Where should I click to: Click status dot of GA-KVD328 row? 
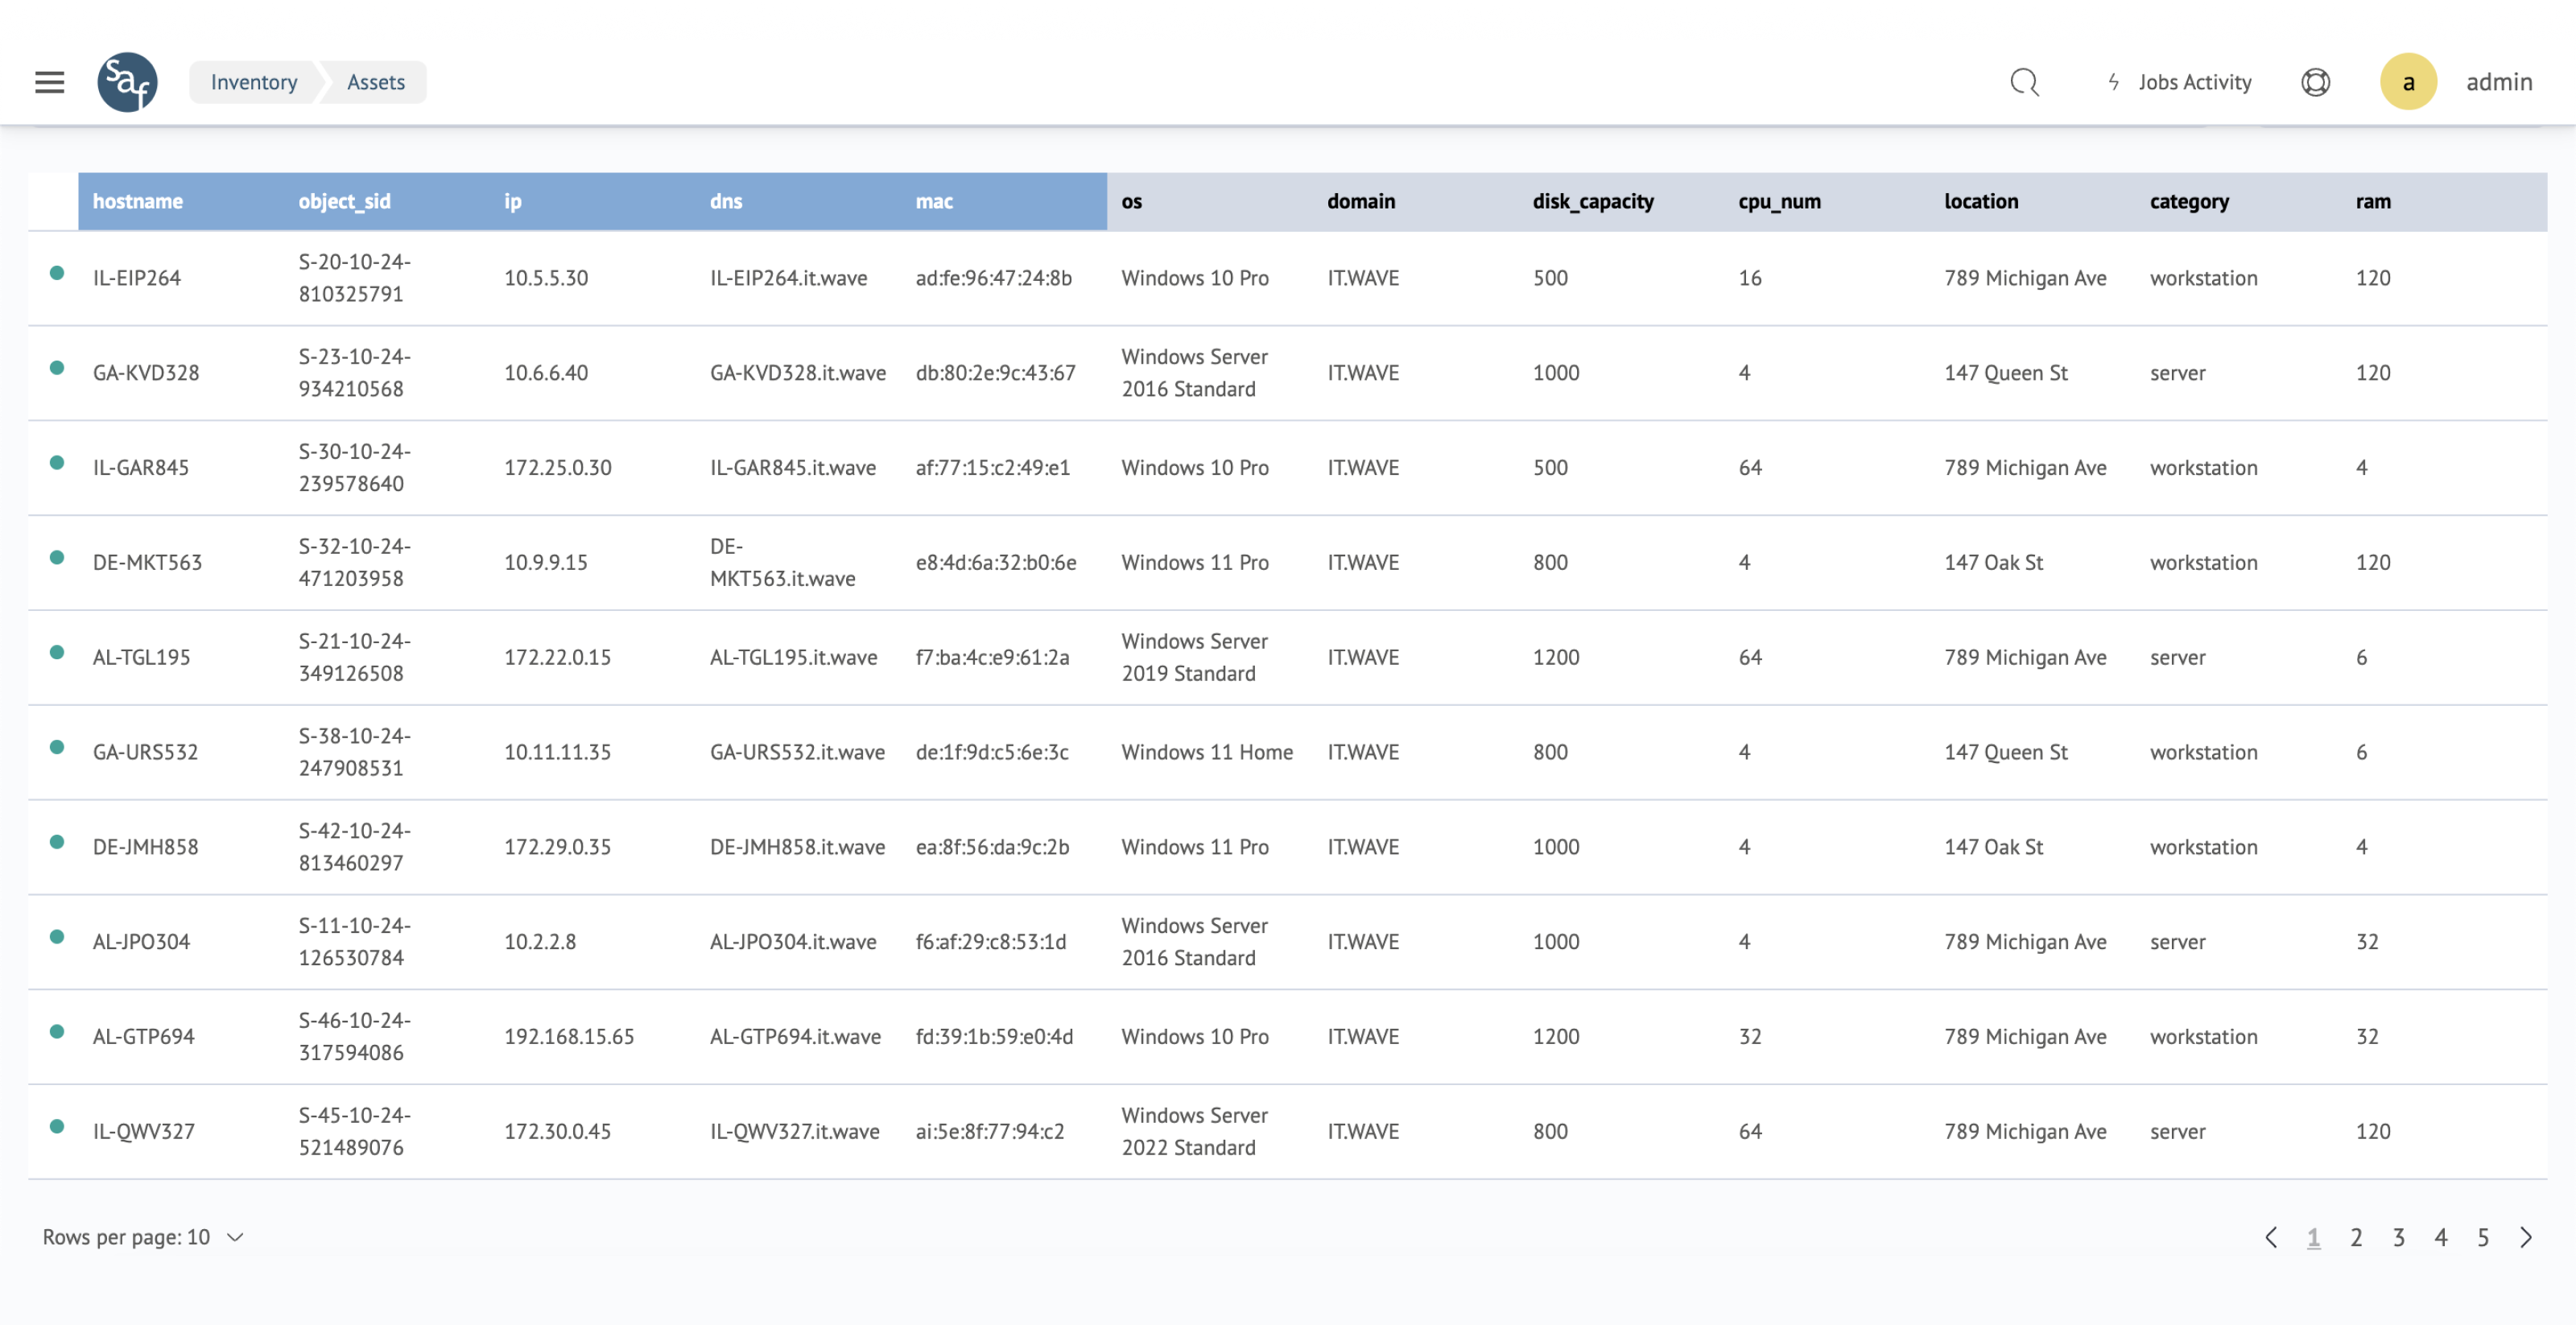pyautogui.click(x=57, y=368)
